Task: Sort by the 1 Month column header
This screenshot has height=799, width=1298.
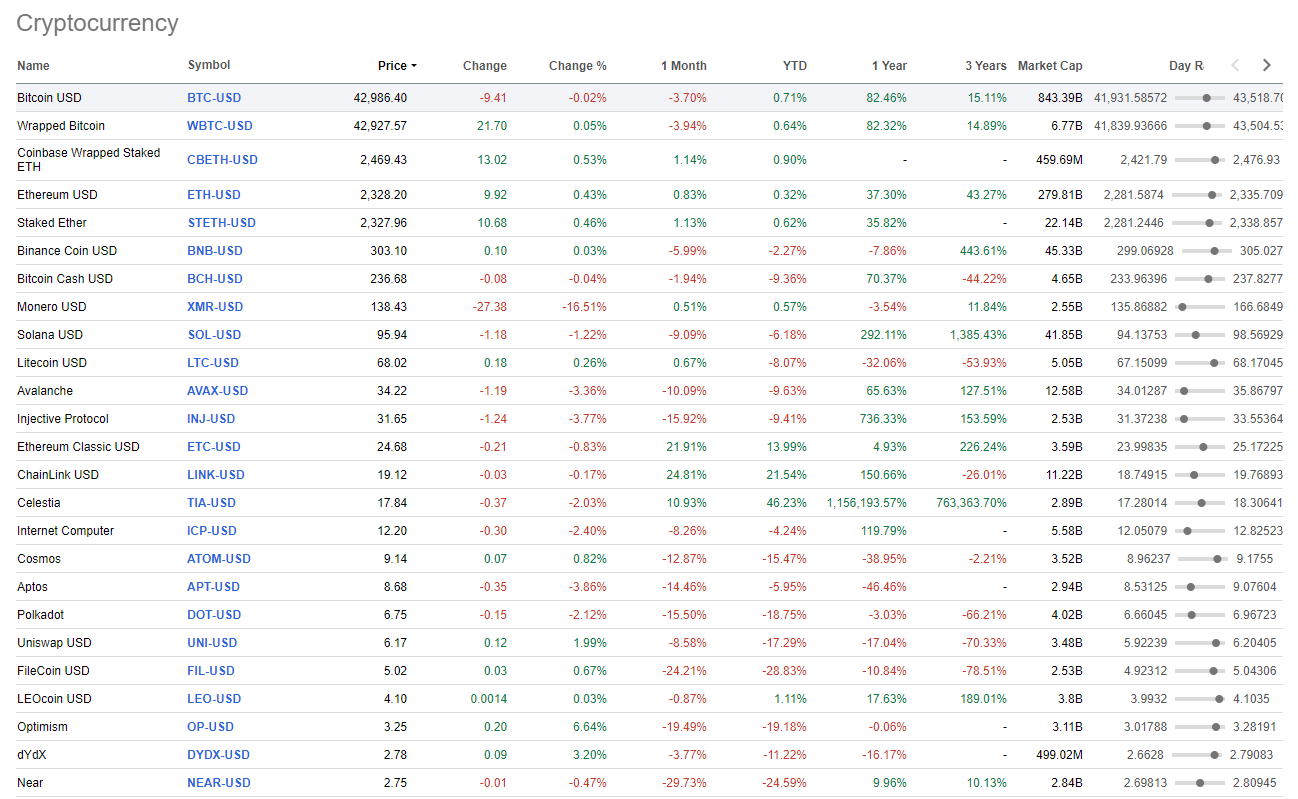Action: (684, 66)
